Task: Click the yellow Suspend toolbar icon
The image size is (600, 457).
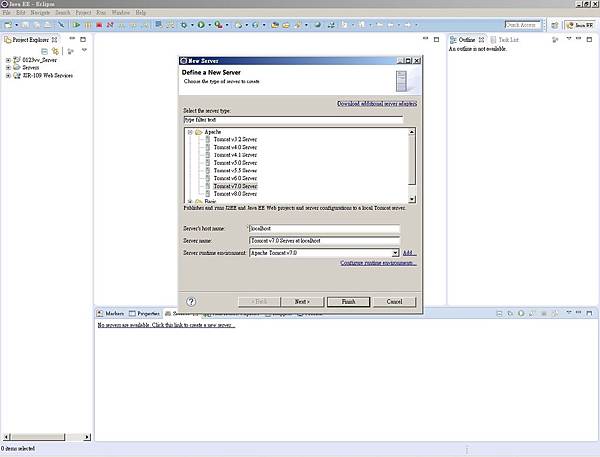Action: click(88, 25)
